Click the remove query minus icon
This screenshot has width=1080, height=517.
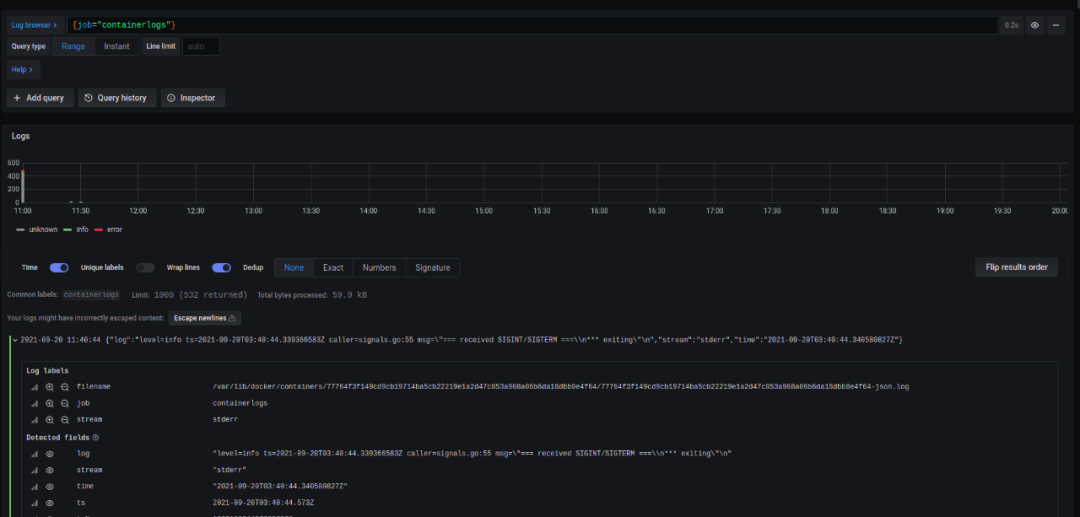click(1056, 24)
